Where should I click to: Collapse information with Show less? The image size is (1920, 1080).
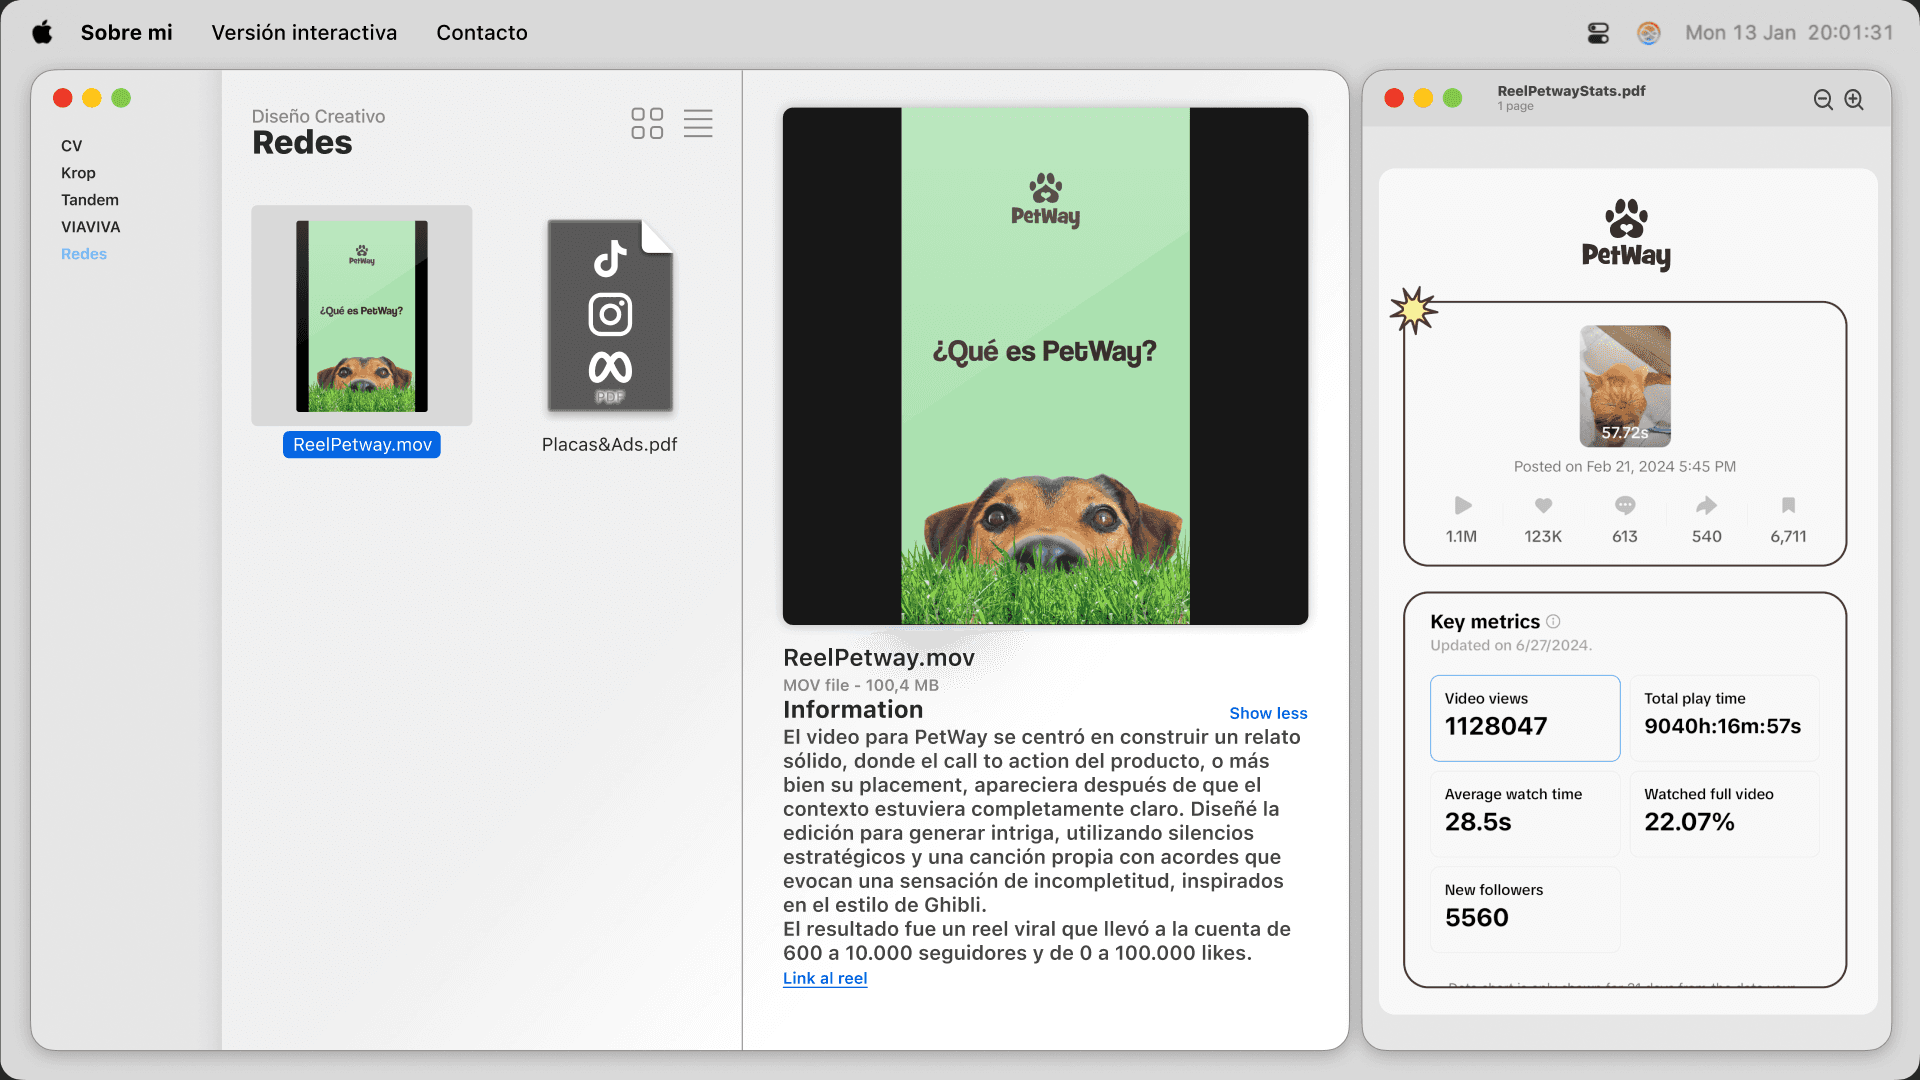(1268, 713)
